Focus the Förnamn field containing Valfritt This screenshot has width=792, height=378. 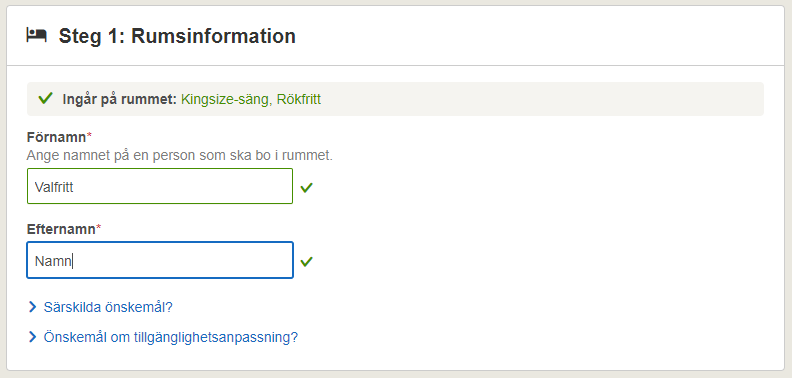coord(160,186)
